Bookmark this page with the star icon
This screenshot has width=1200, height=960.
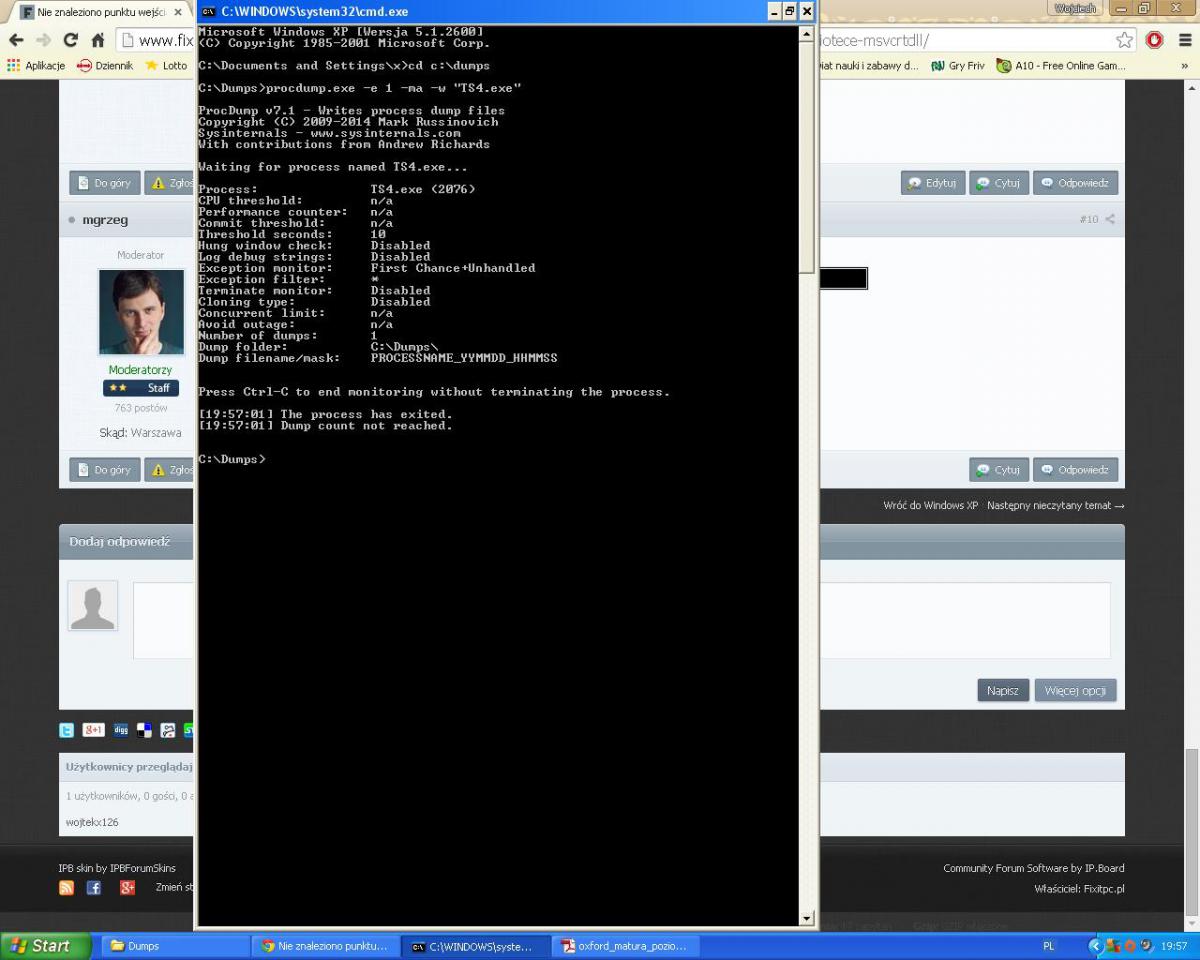(x=1125, y=40)
